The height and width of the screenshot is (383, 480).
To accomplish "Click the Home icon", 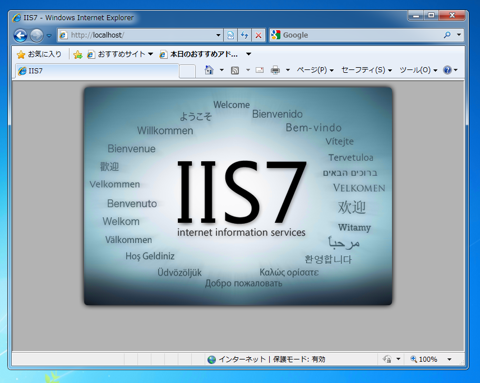I will tap(209, 70).
